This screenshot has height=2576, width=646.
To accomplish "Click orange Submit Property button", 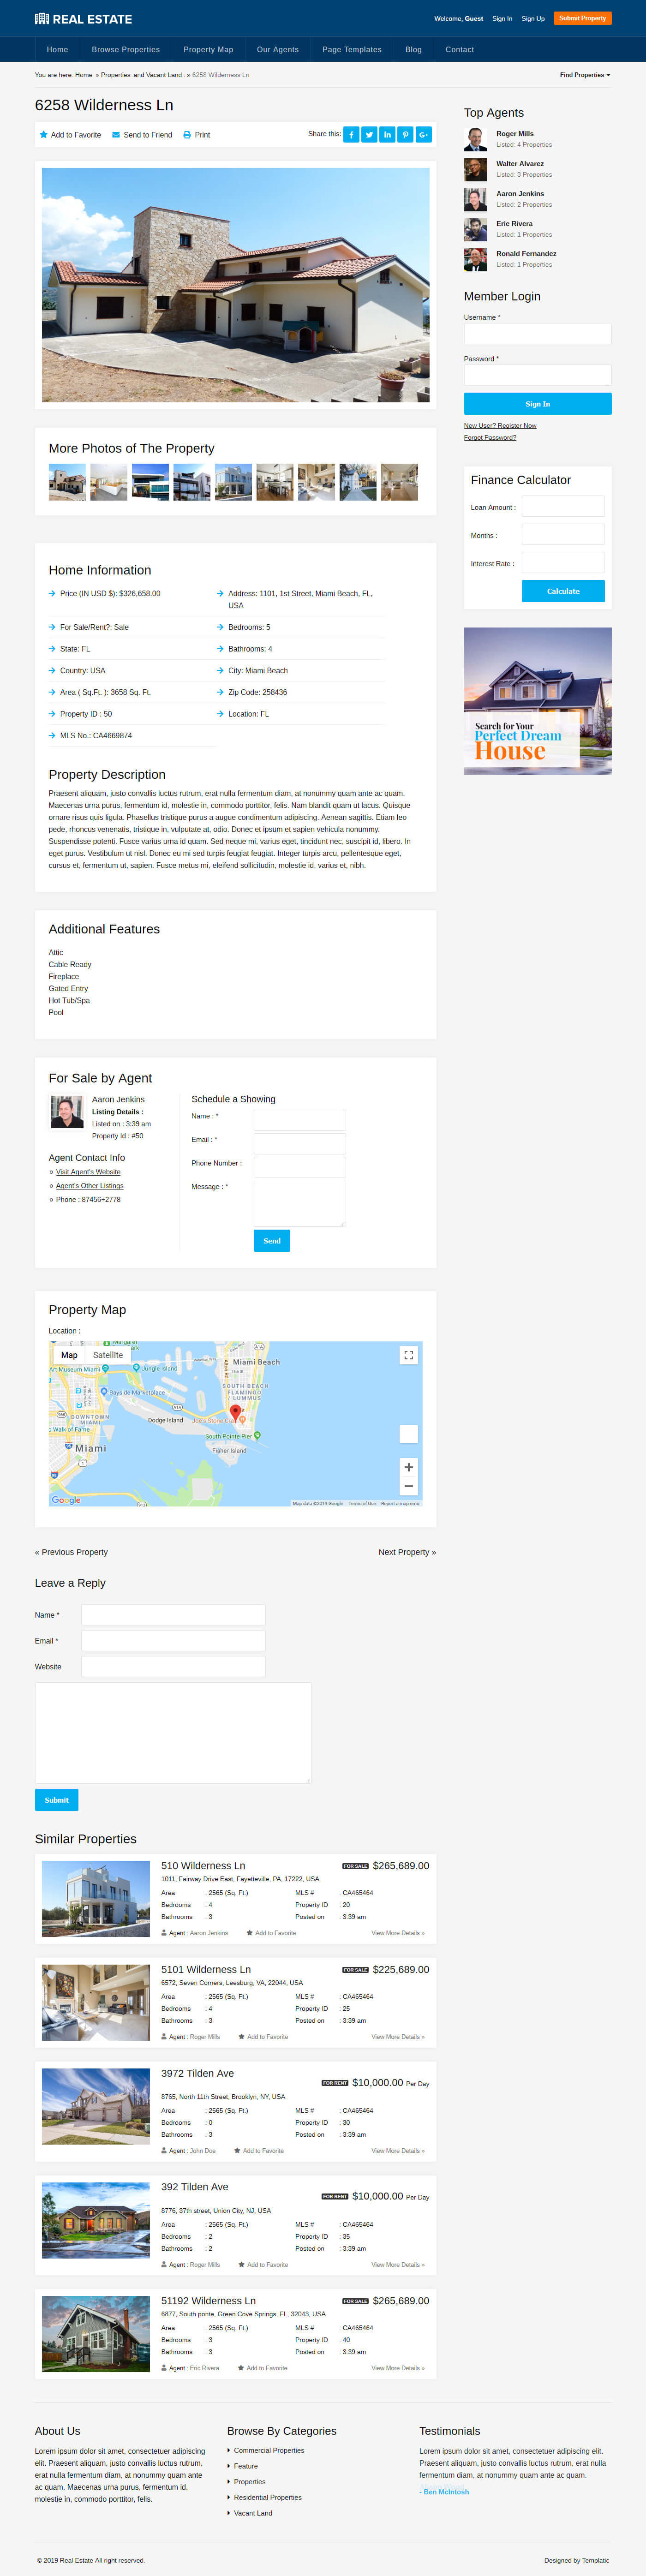I will (583, 18).
